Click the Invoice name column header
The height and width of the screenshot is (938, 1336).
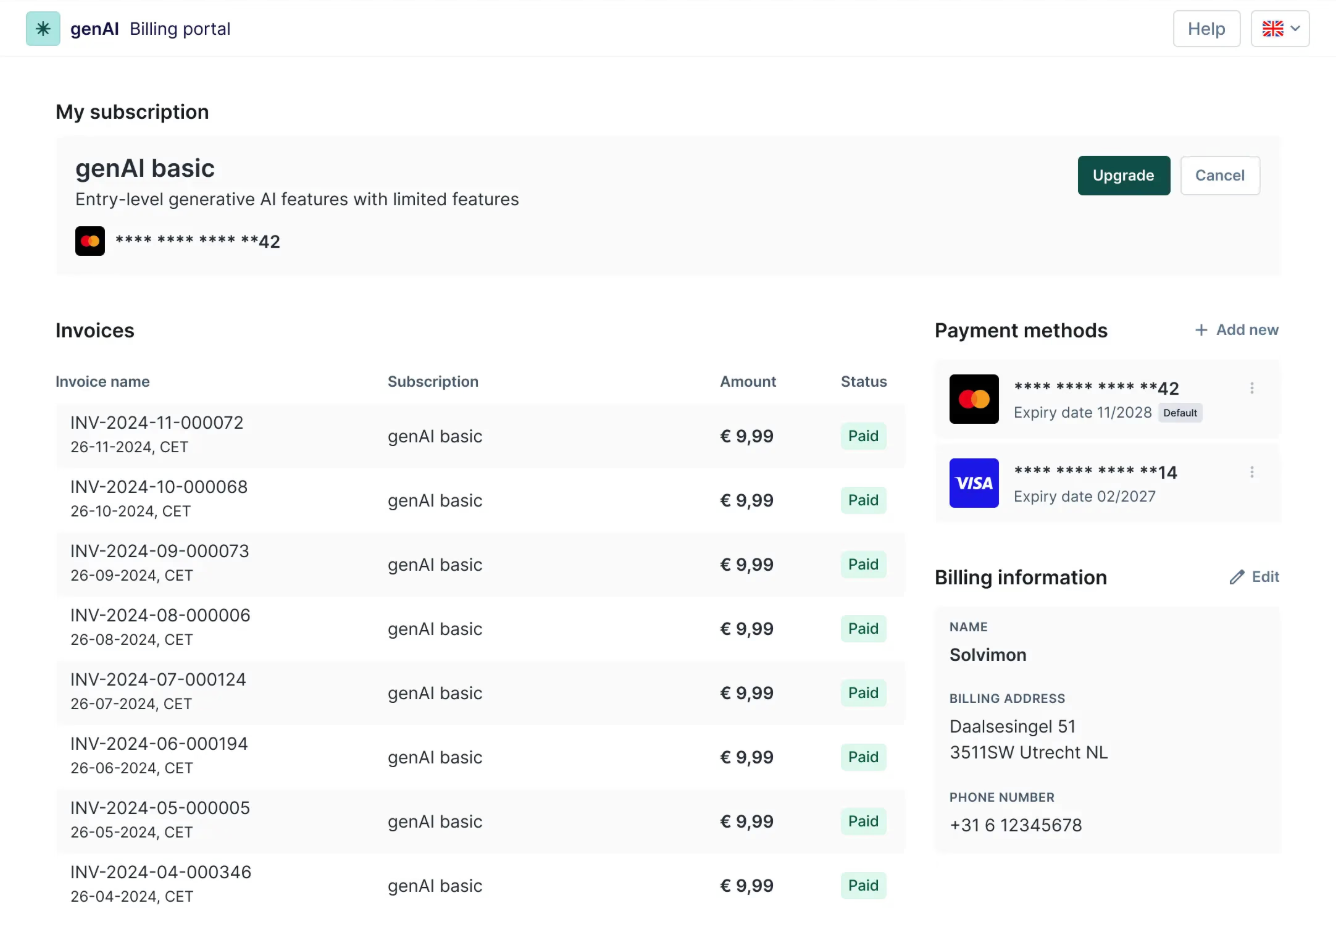click(103, 382)
